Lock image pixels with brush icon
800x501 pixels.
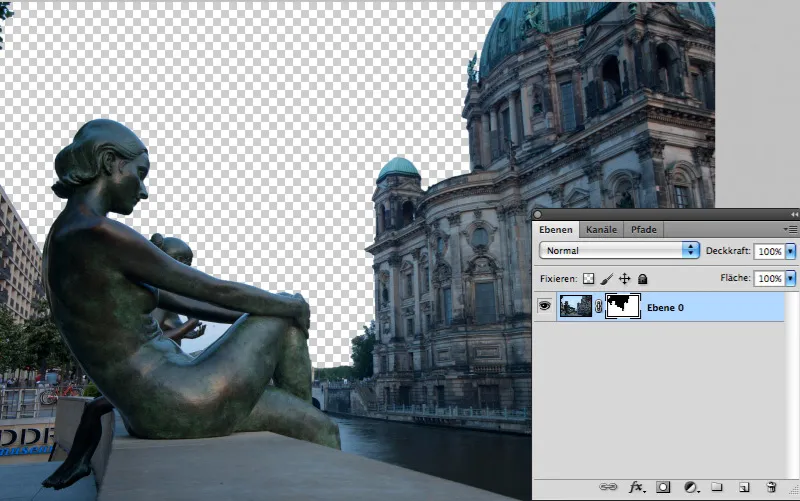pyautogui.click(x=607, y=279)
